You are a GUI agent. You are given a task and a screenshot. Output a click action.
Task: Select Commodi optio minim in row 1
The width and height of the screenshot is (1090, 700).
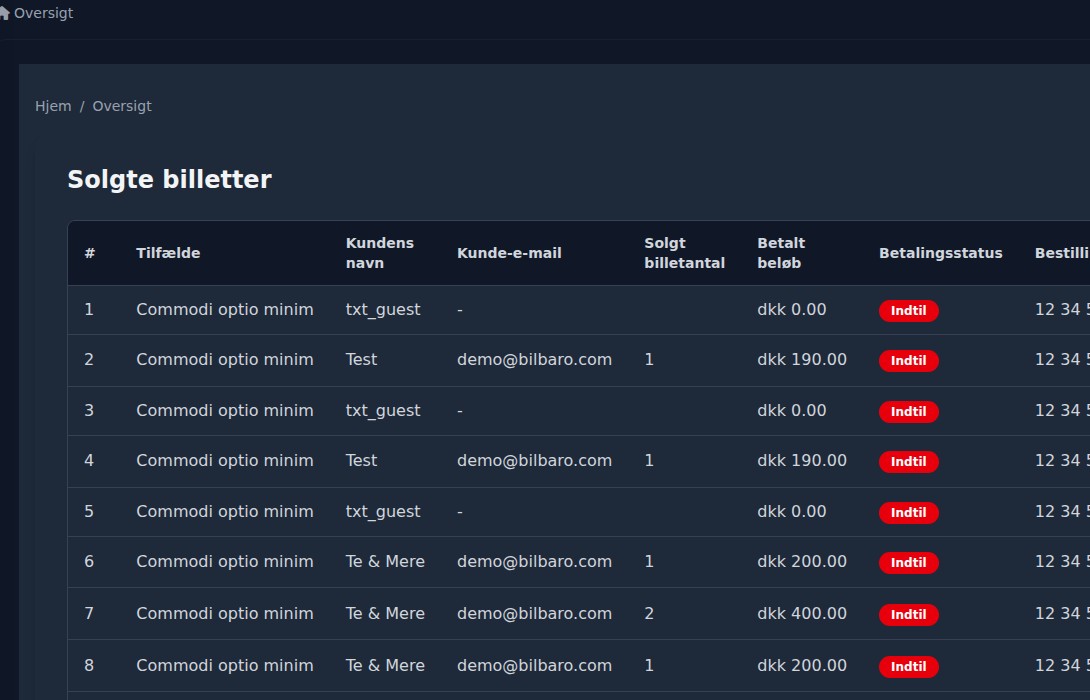click(225, 309)
